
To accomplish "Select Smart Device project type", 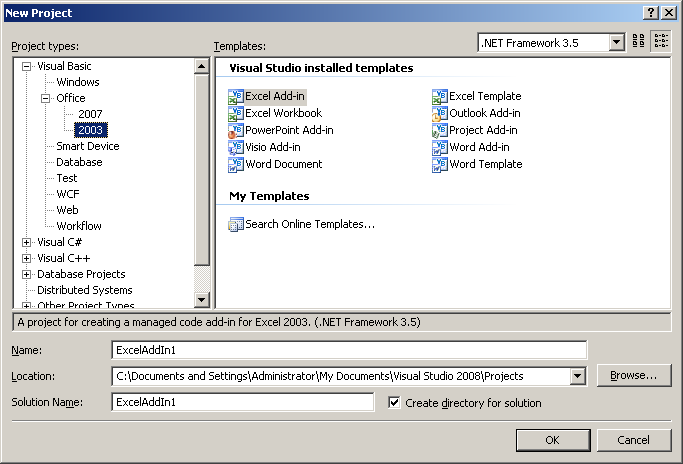I will (88, 146).
